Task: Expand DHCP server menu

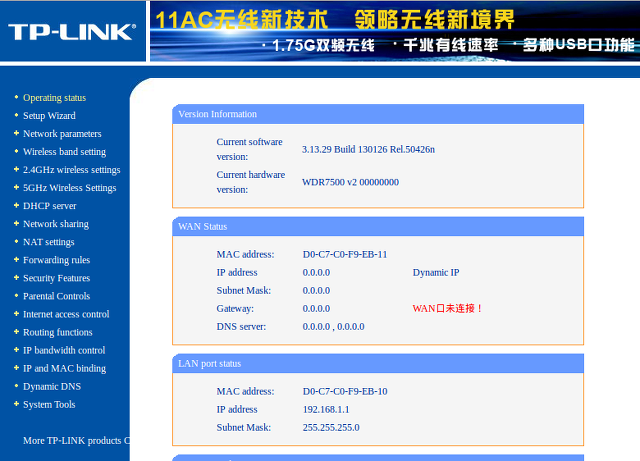Action: 49,206
